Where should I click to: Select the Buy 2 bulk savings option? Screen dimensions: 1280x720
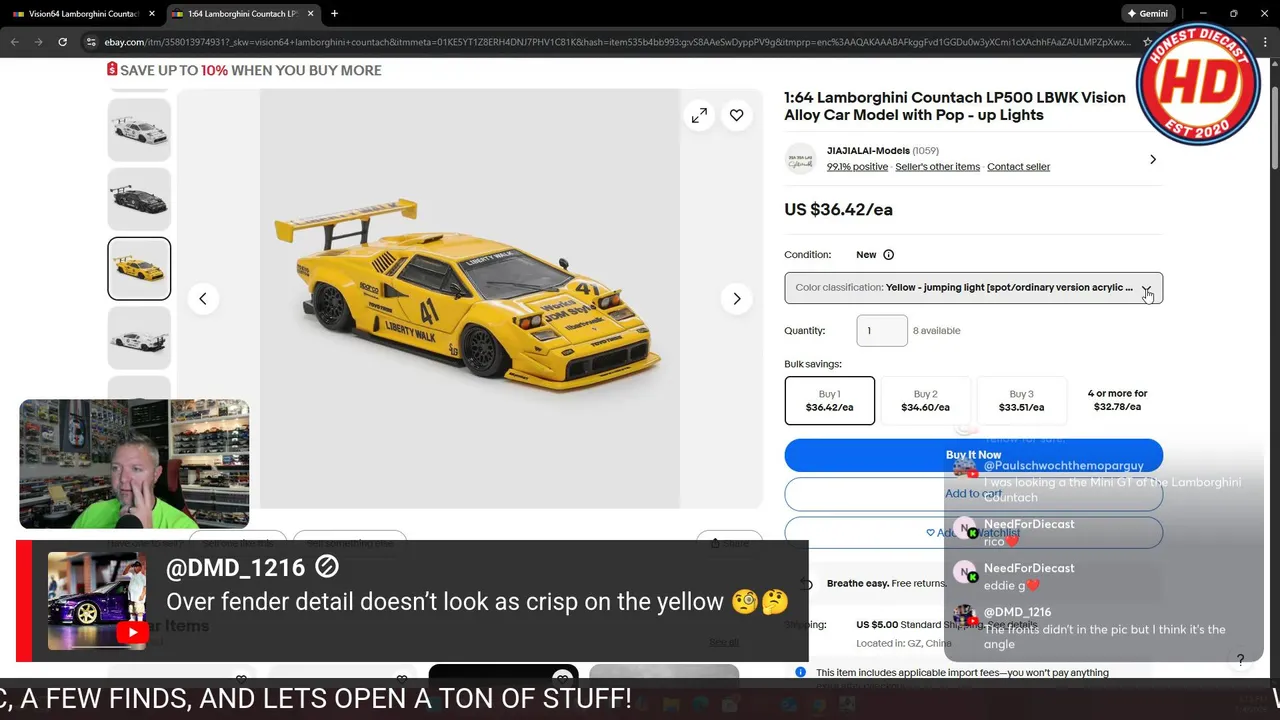(925, 400)
